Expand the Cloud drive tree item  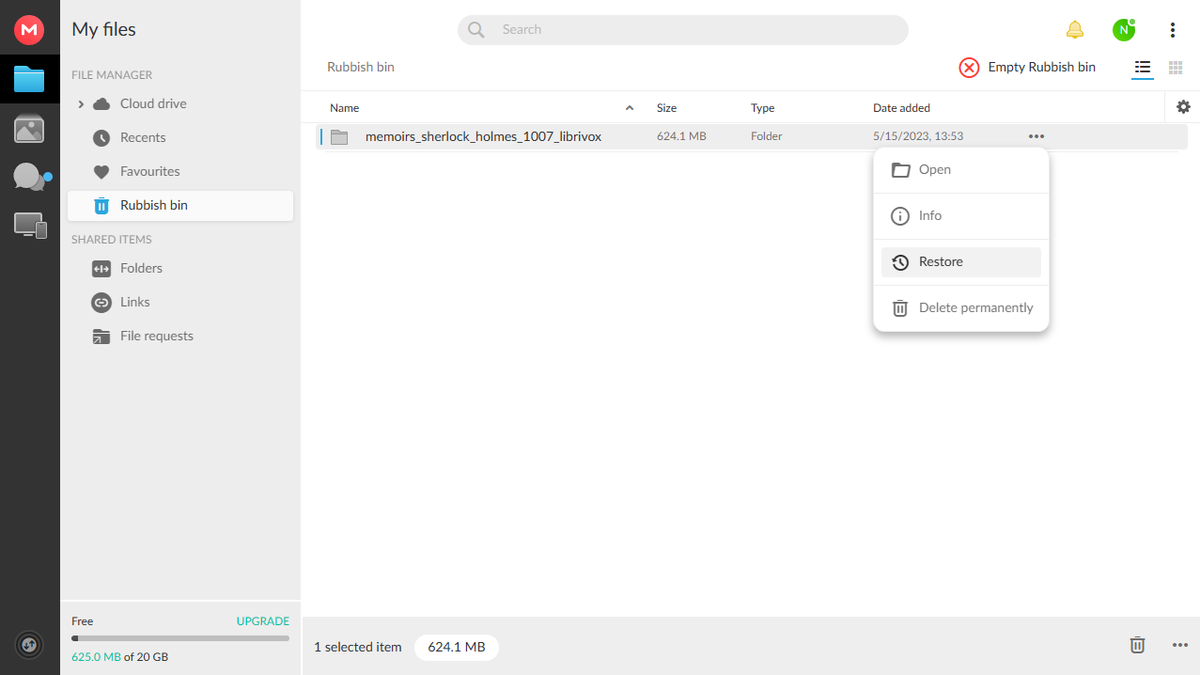point(81,103)
